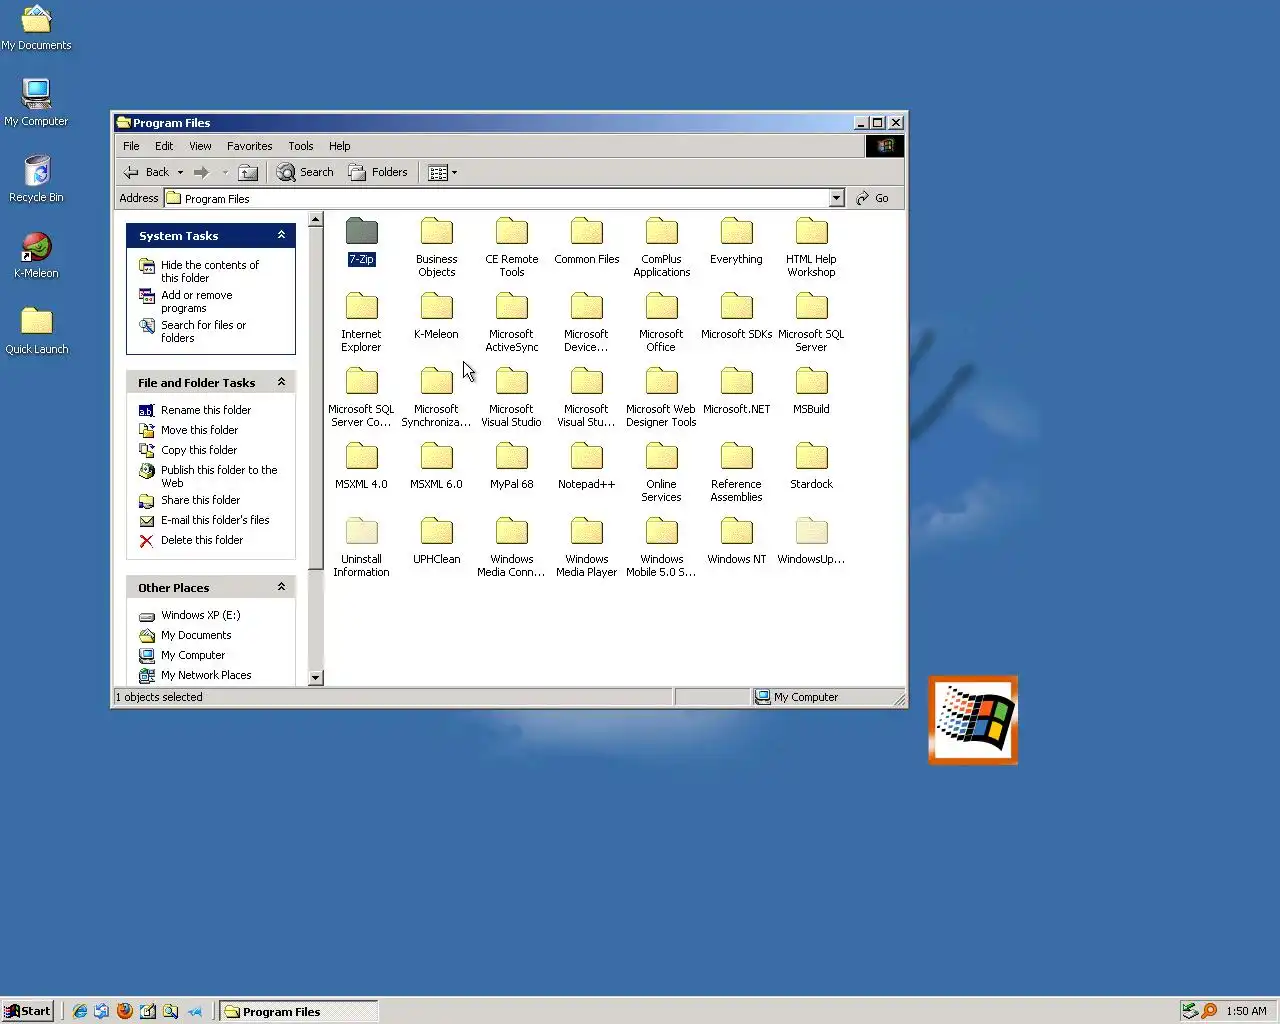The image size is (1280, 1024).
Task: Select the MyPal 68 folder
Action: [x=511, y=465]
